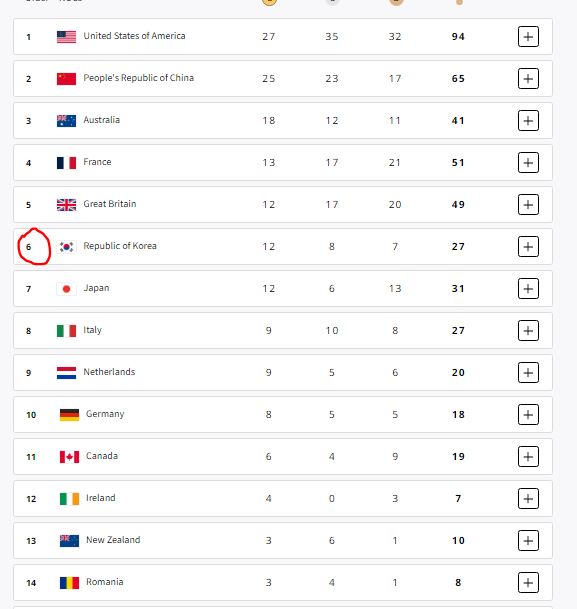Click the United States flag icon
577x609 pixels.
66,37
